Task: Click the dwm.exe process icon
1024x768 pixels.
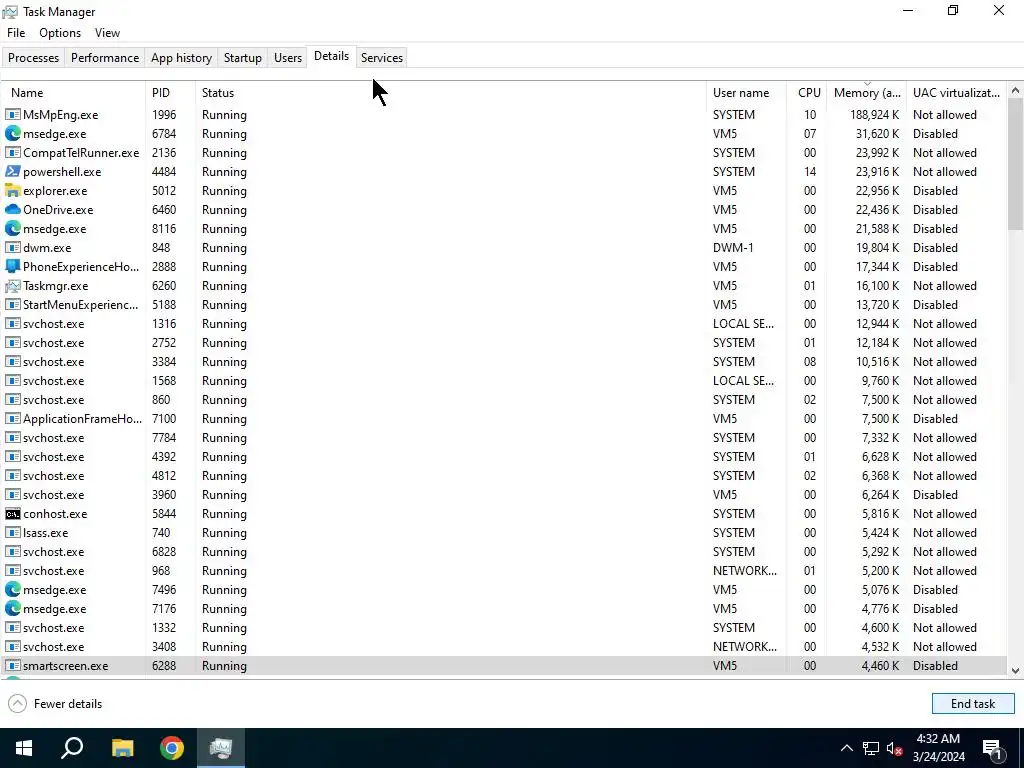Action: pyautogui.click(x=12, y=248)
